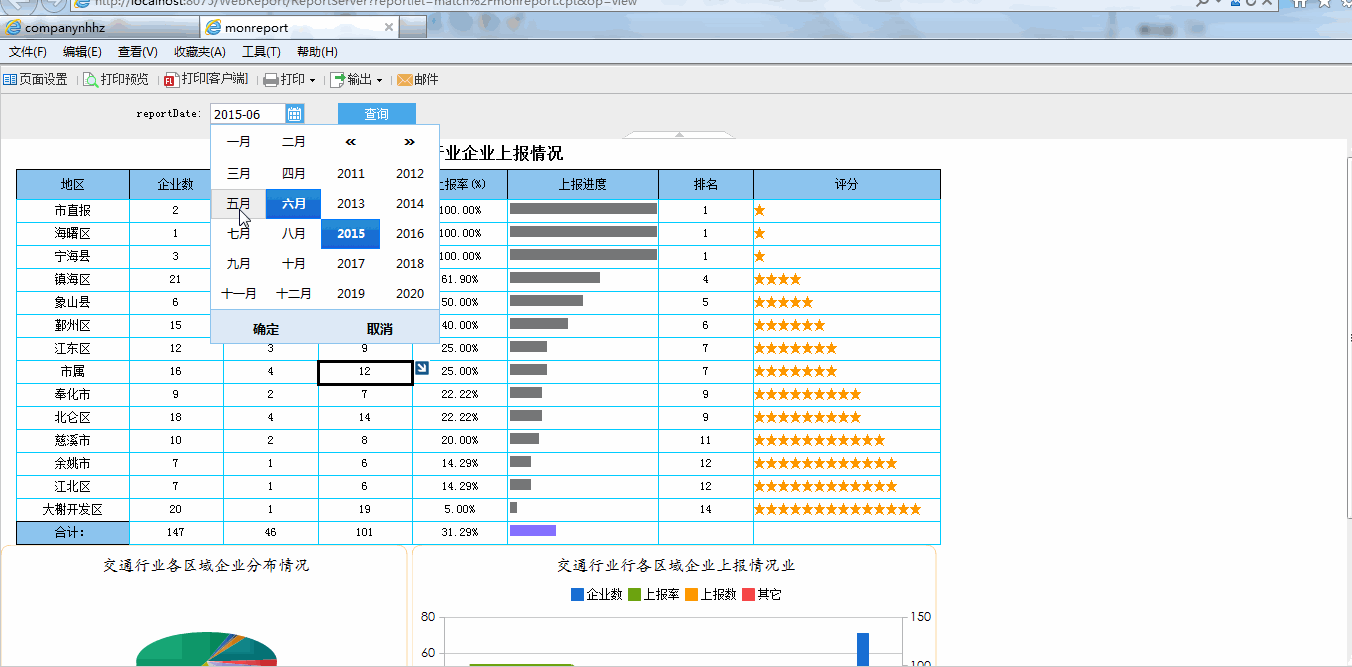The height and width of the screenshot is (667, 1352).
Task: Click the purple progress bar in 合计 row
Action: 532,530
